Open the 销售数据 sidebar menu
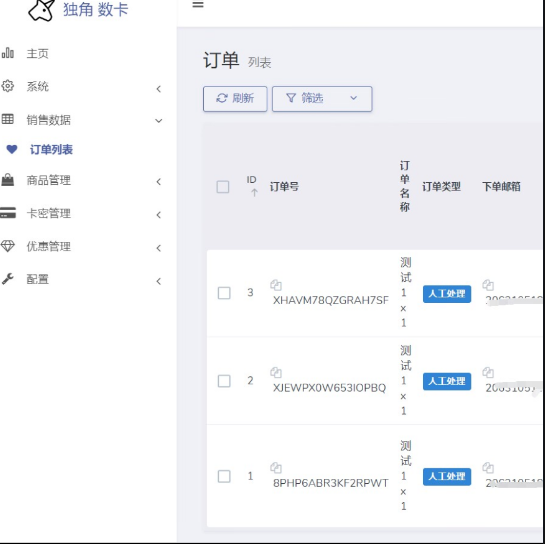 point(49,120)
